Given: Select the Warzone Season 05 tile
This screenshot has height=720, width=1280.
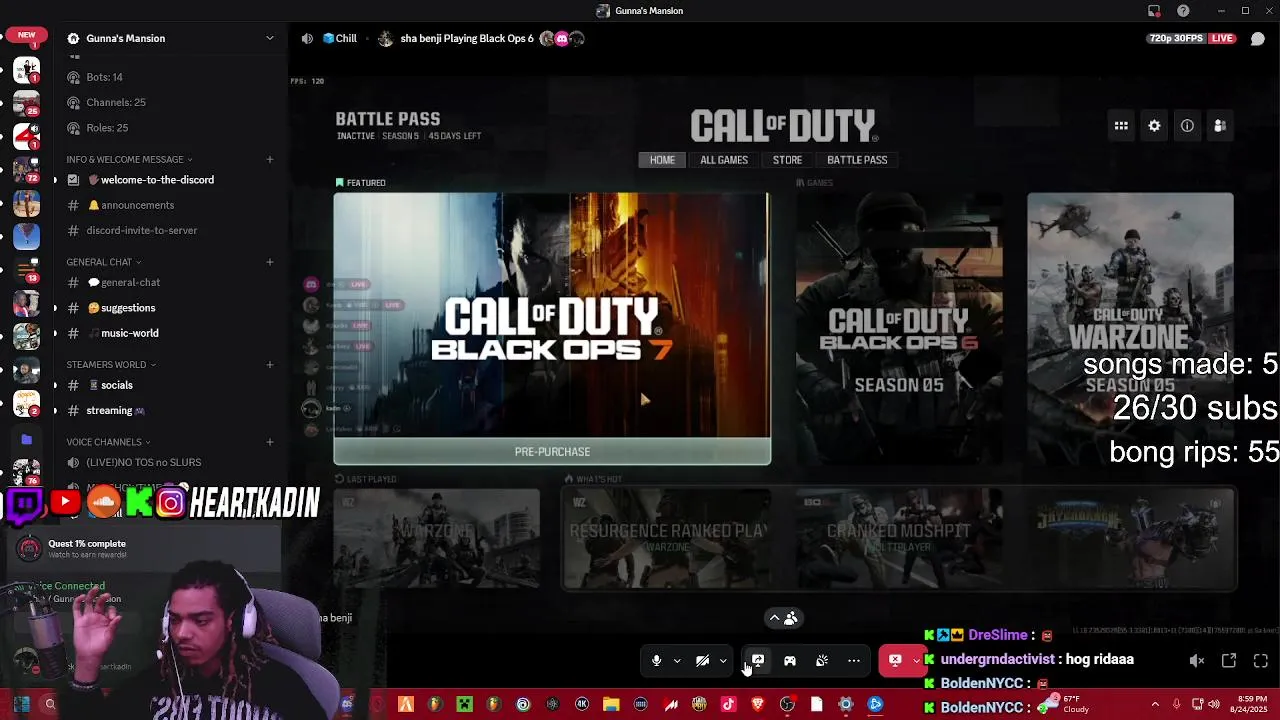Looking at the screenshot, I should [x=1130, y=328].
